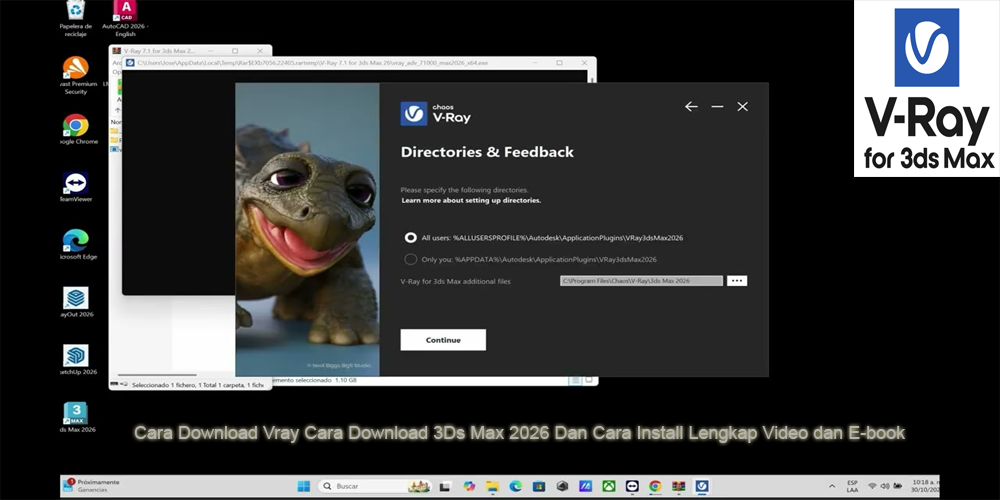Open ESP LAA language switcher
The image size is (1000, 500).
[852, 486]
